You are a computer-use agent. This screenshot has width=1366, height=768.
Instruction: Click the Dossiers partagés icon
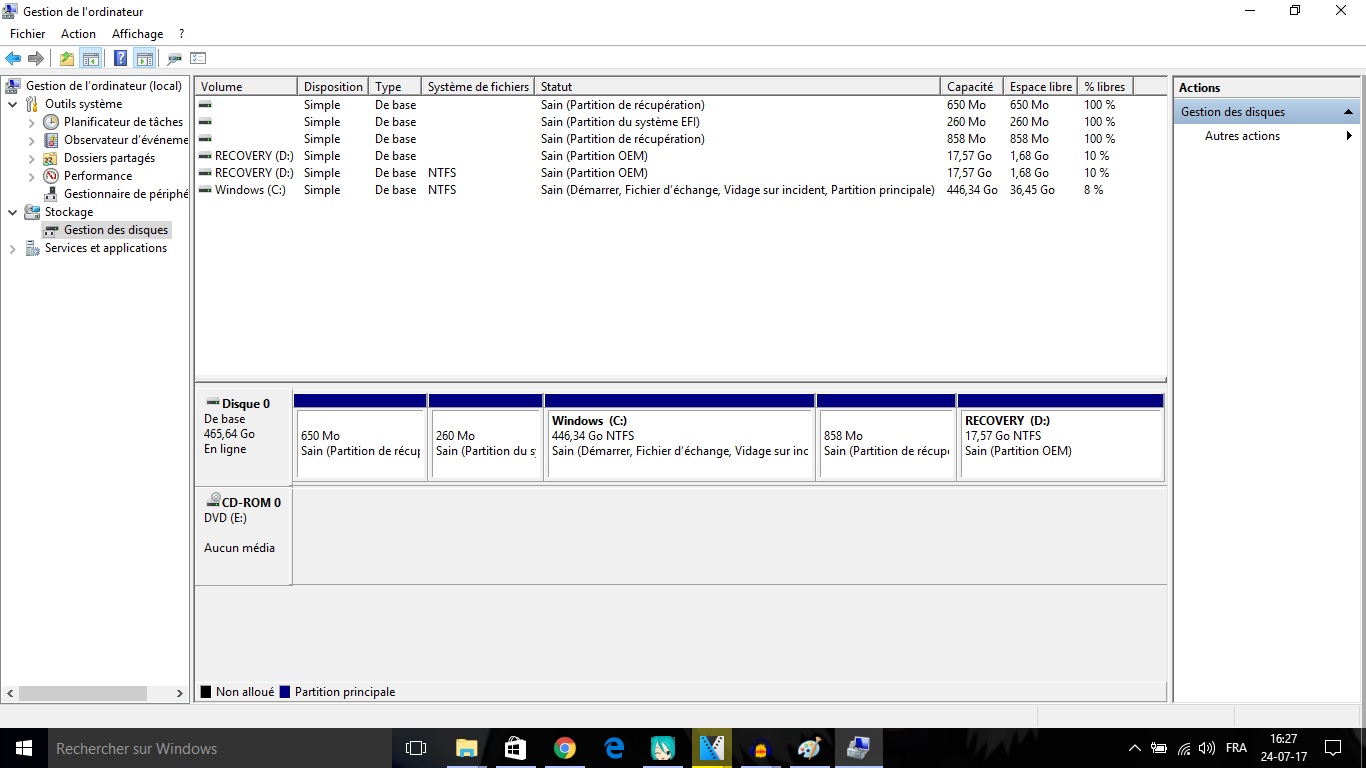pos(51,158)
